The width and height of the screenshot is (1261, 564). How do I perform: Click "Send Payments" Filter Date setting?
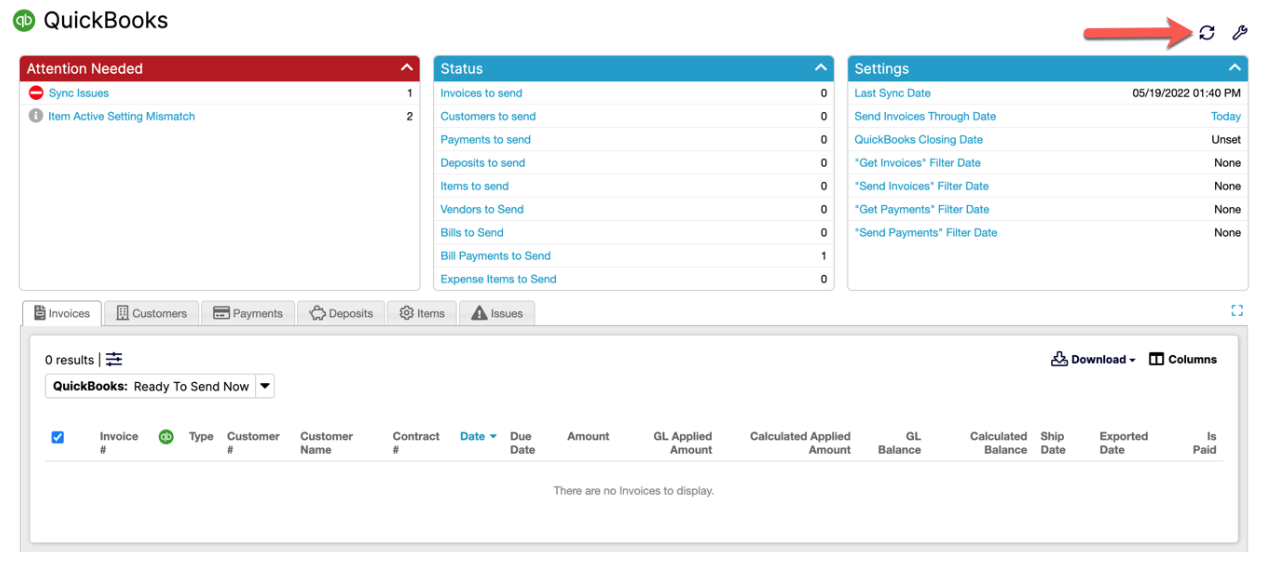coord(925,232)
